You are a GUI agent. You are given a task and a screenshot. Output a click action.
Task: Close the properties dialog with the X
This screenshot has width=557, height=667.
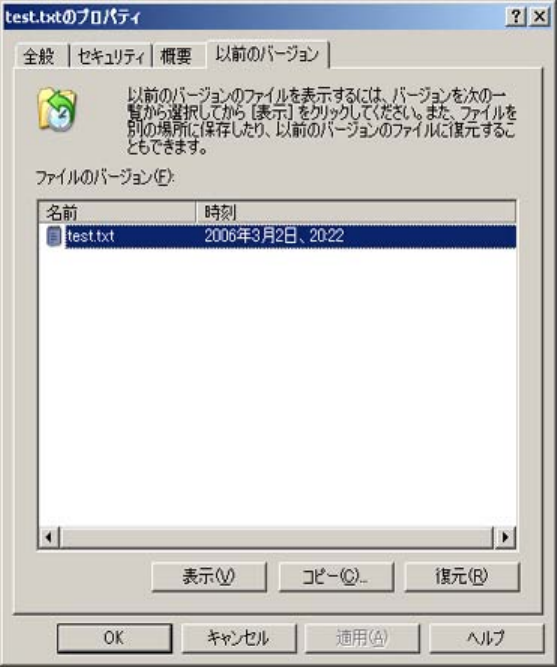tap(540, 17)
